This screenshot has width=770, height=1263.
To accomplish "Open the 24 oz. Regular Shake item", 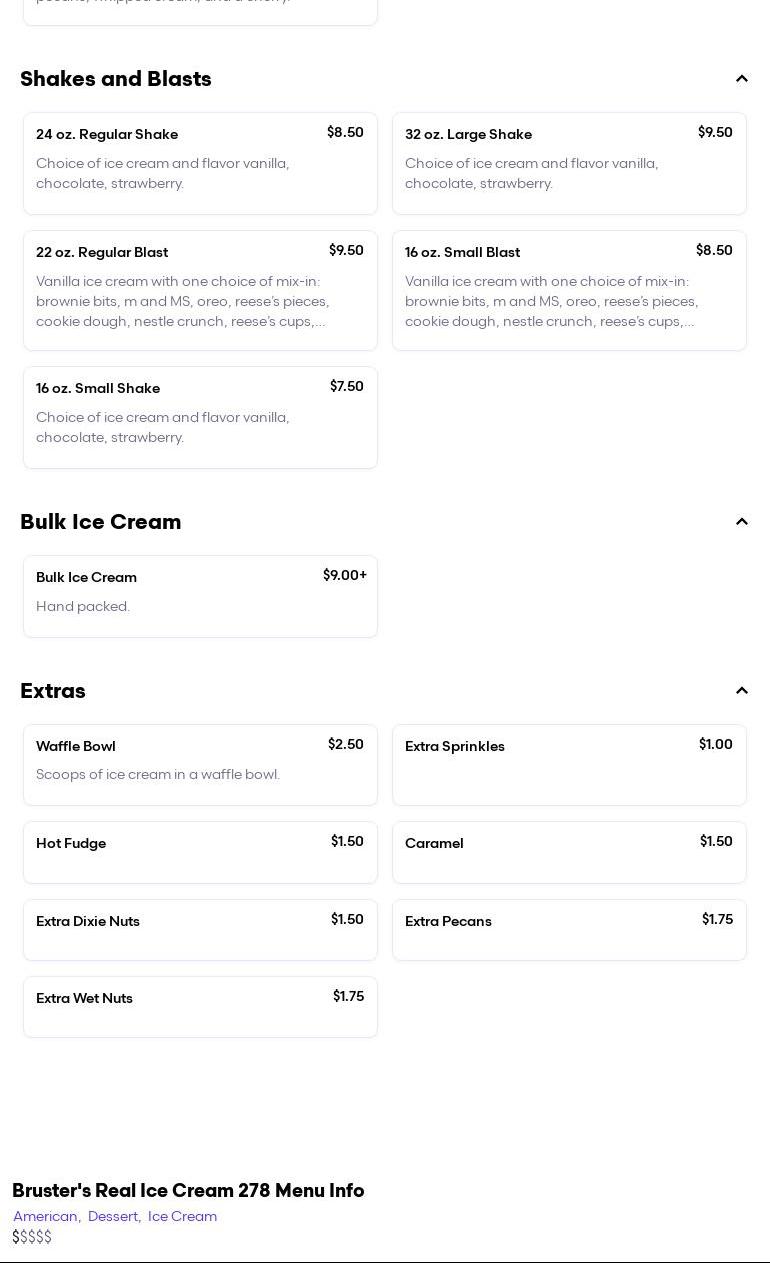I will [200, 163].
